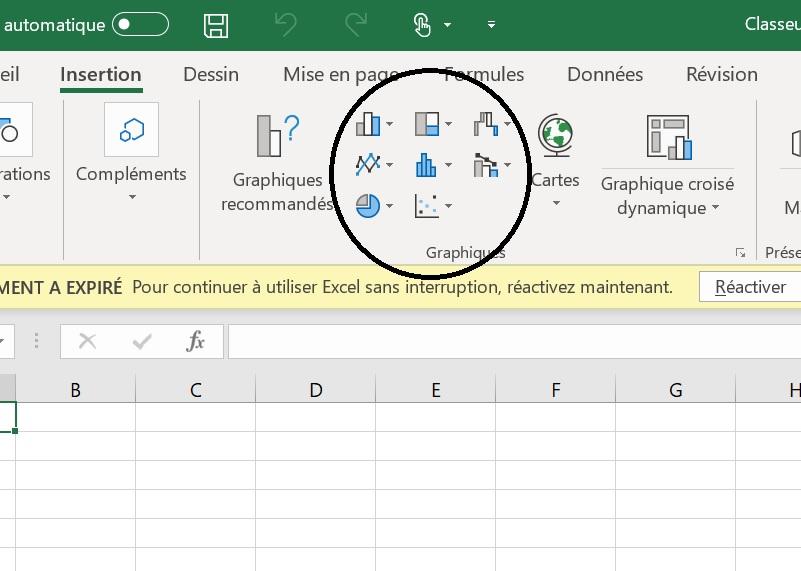
Task: Insert a scatter plot chart
Action: click(x=427, y=206)
